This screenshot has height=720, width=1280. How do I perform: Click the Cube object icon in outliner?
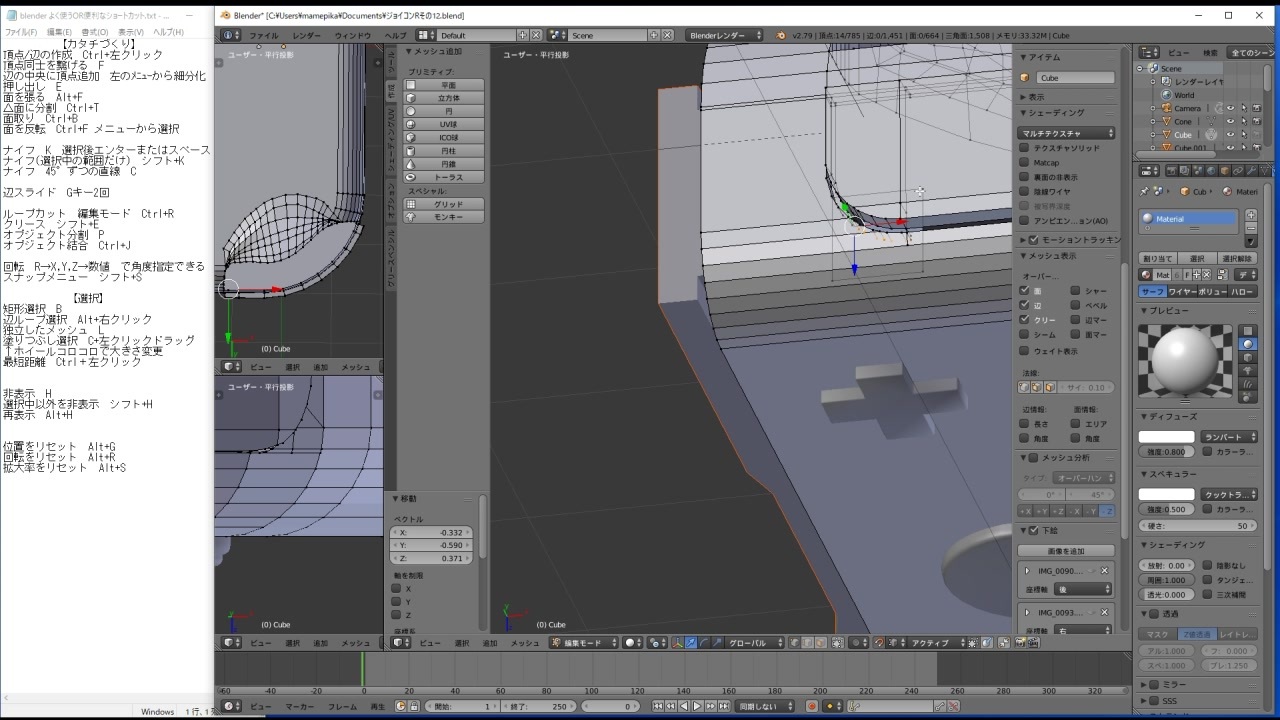(x=1165, y=134)
